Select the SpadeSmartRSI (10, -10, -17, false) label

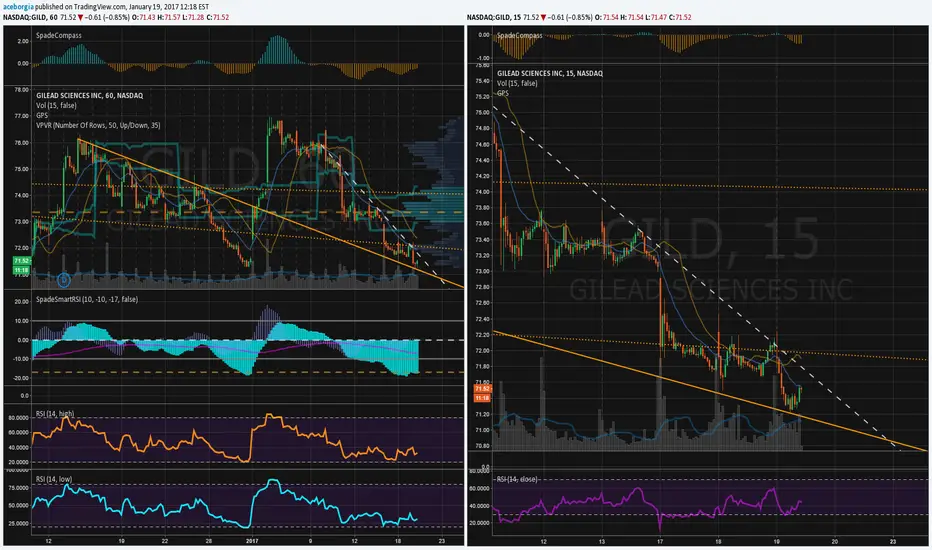point(87,299)
